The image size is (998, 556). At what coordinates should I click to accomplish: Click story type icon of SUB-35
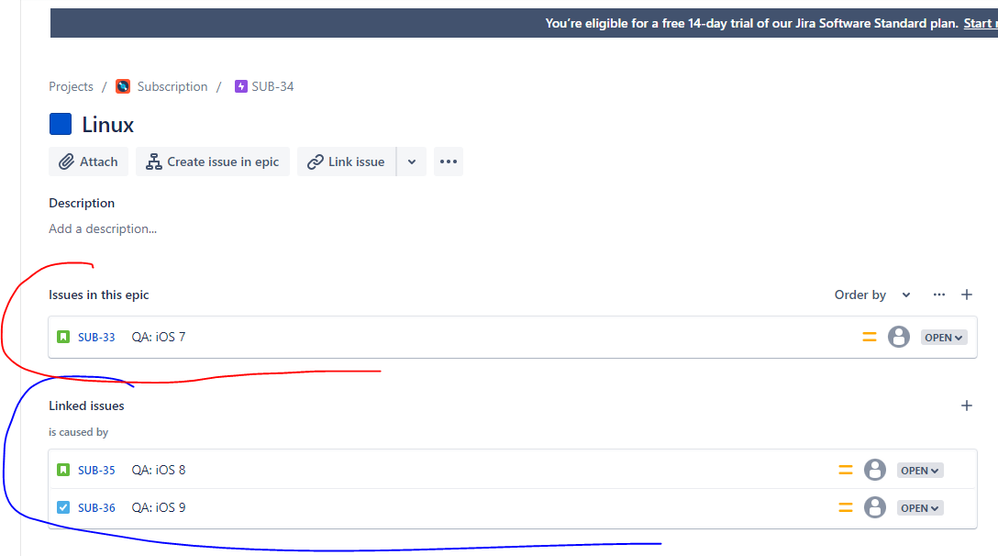pyautogui.click(x=63, y=469)
